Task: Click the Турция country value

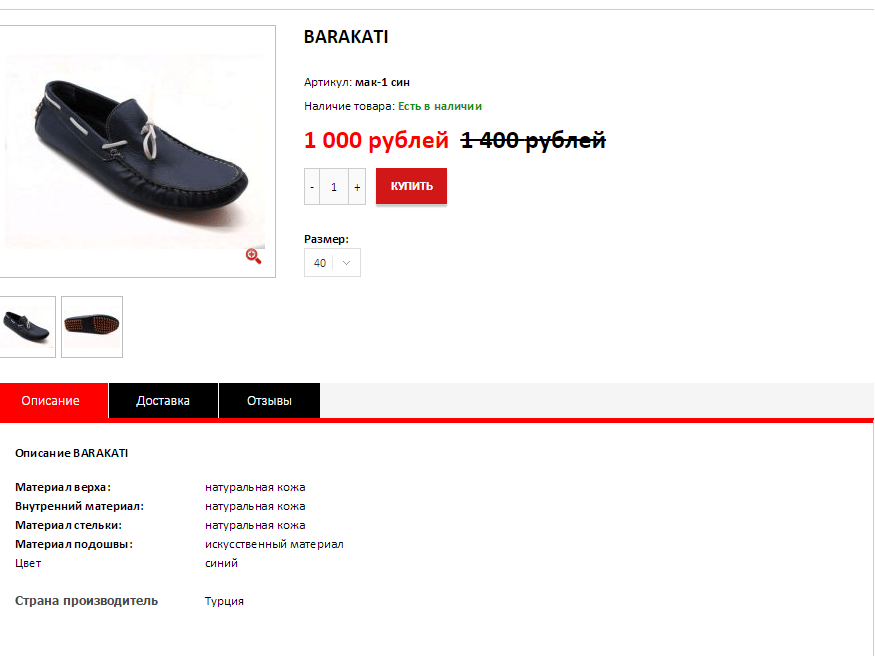Action: (224, 601)
